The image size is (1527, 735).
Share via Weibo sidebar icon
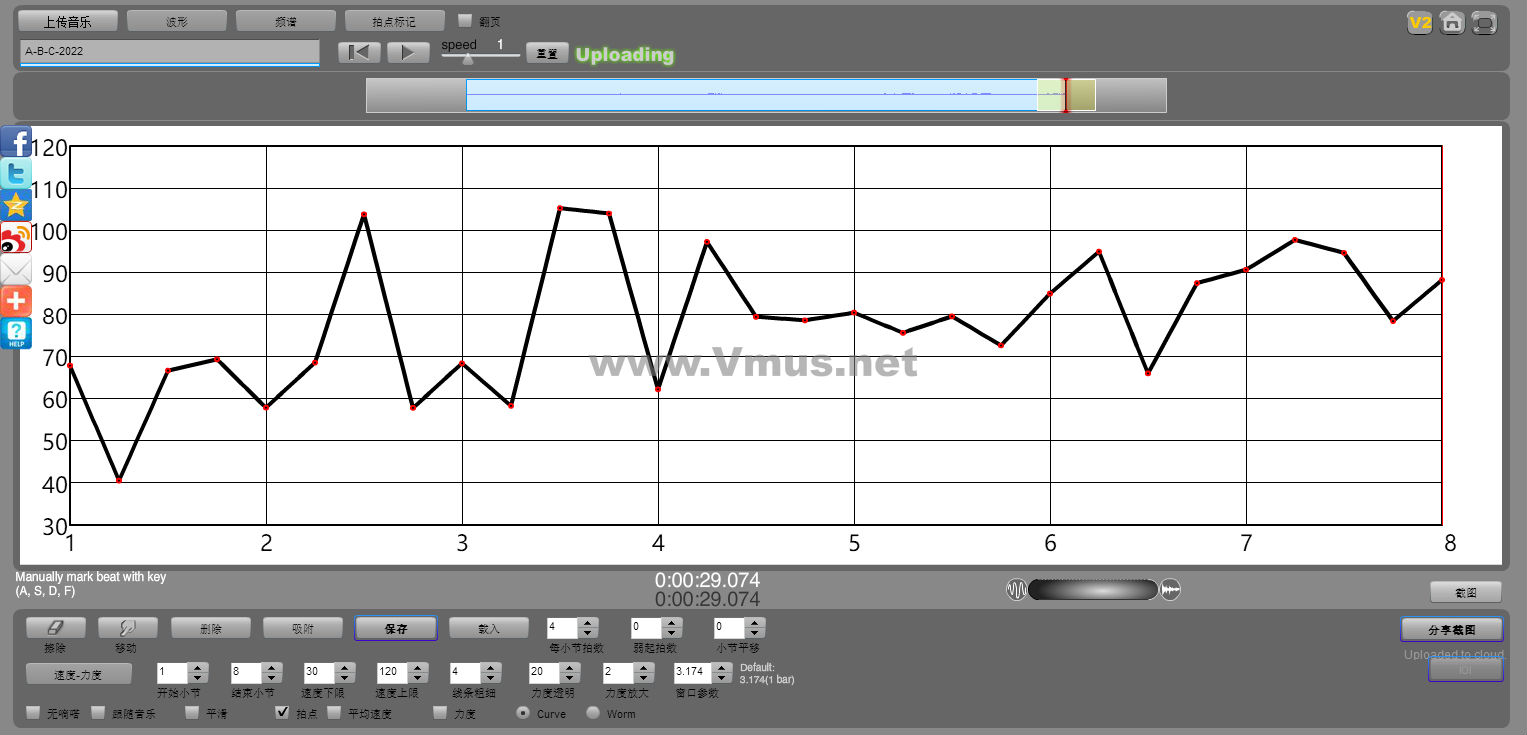click(16, 238)
